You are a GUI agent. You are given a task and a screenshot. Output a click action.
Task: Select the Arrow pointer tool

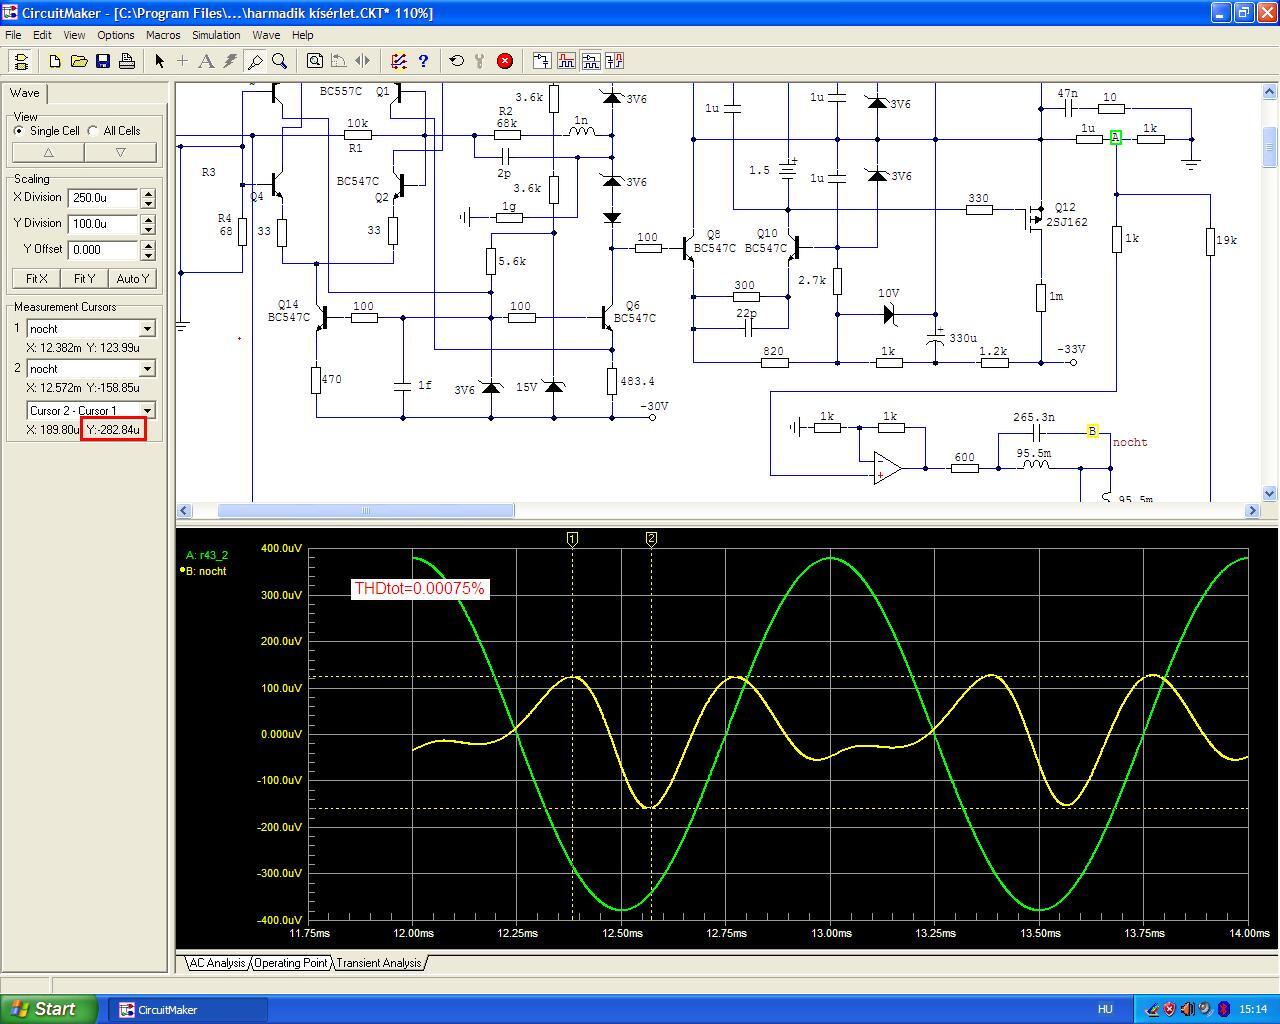click(159, 61)
